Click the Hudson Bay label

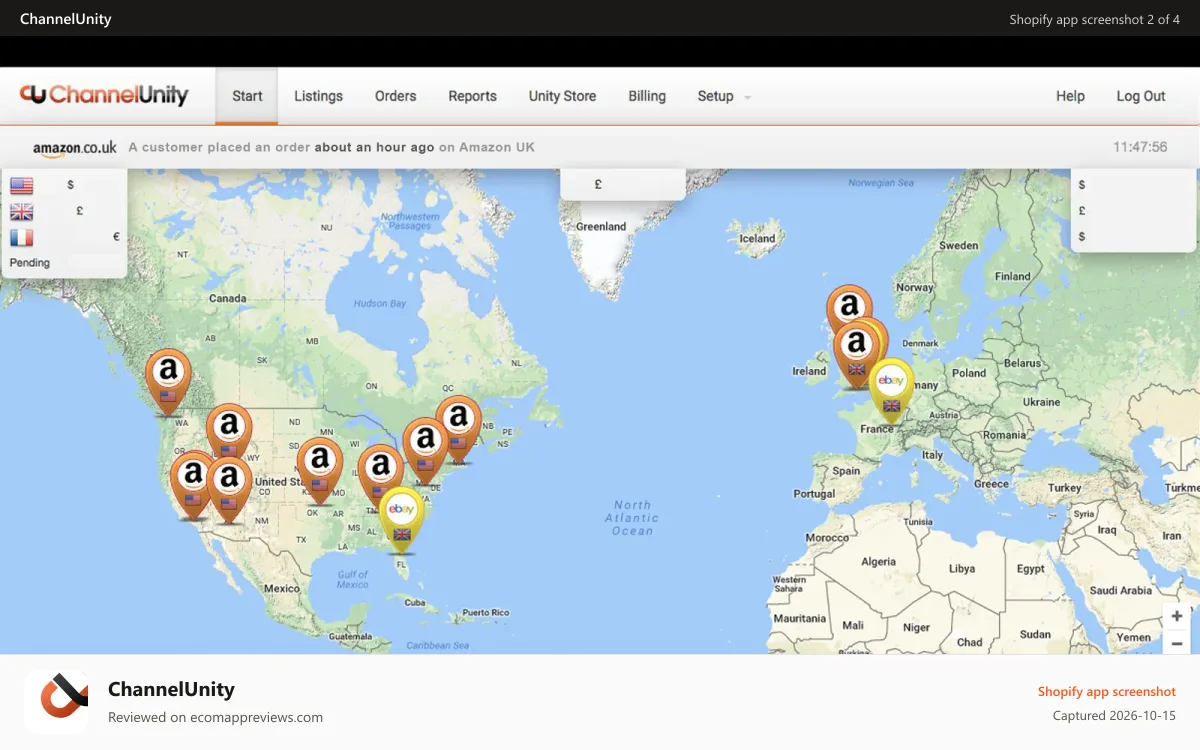pos(380,304)
